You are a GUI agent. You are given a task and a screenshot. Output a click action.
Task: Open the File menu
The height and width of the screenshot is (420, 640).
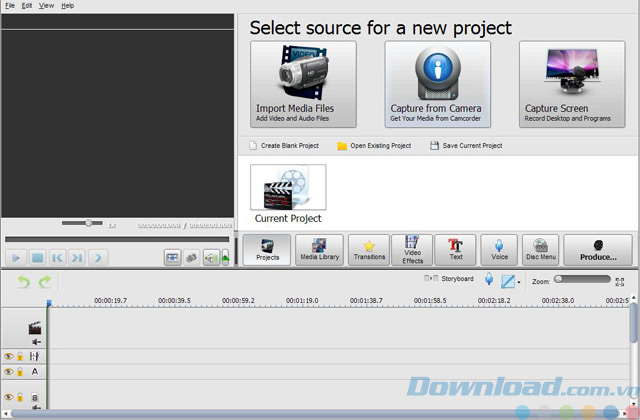[10, 6]
